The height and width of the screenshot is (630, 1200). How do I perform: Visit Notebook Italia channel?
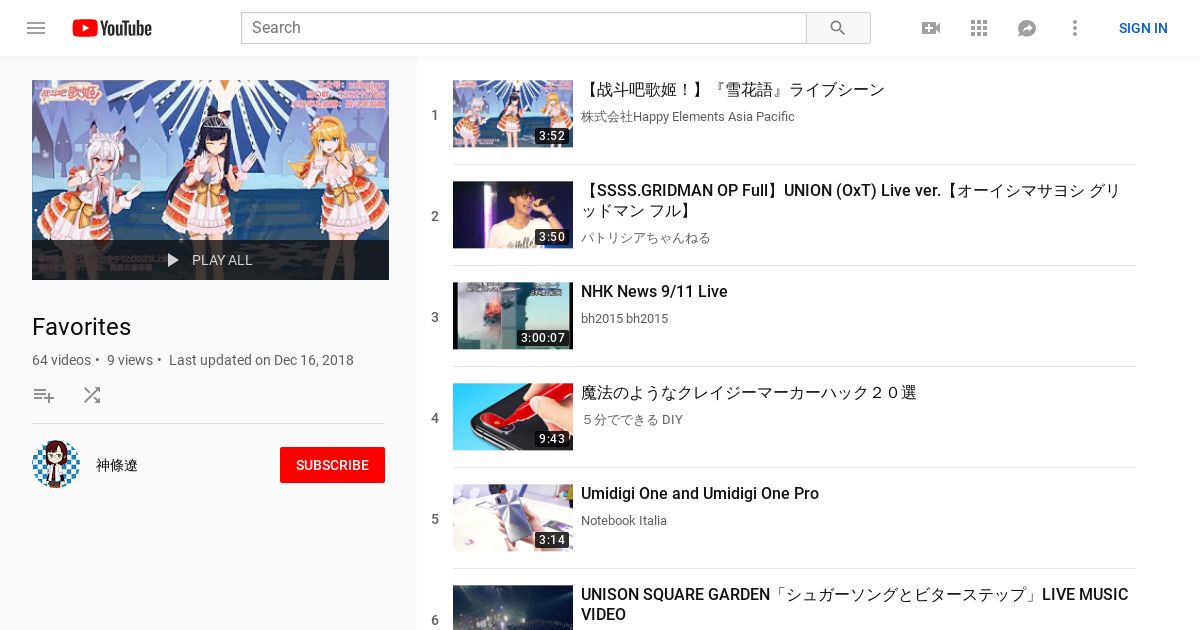tap(624, 521)
